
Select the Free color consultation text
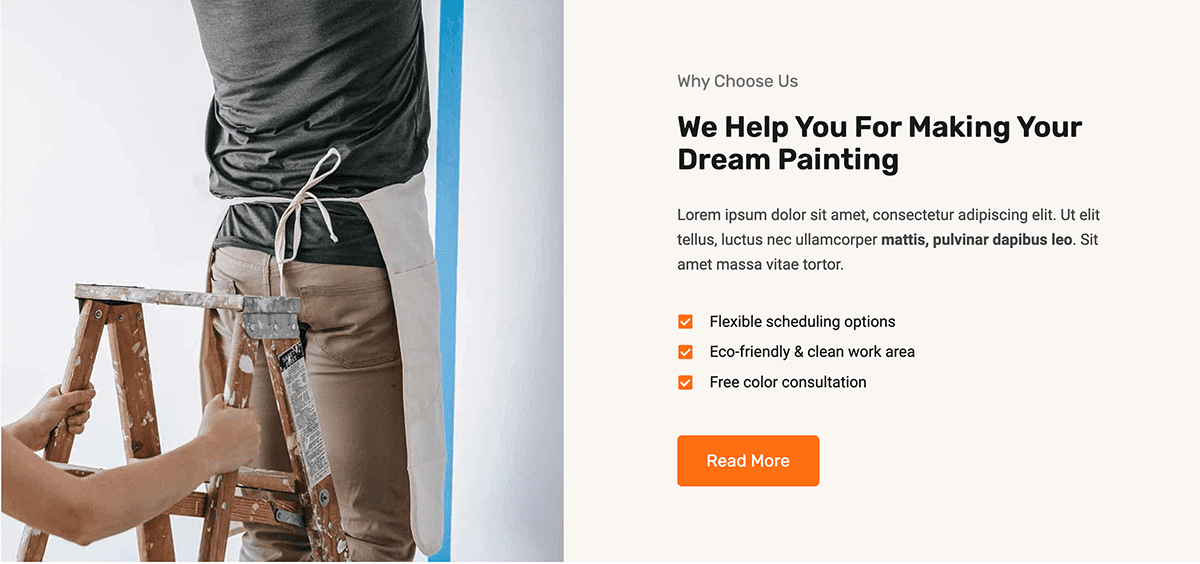[788, 382]
